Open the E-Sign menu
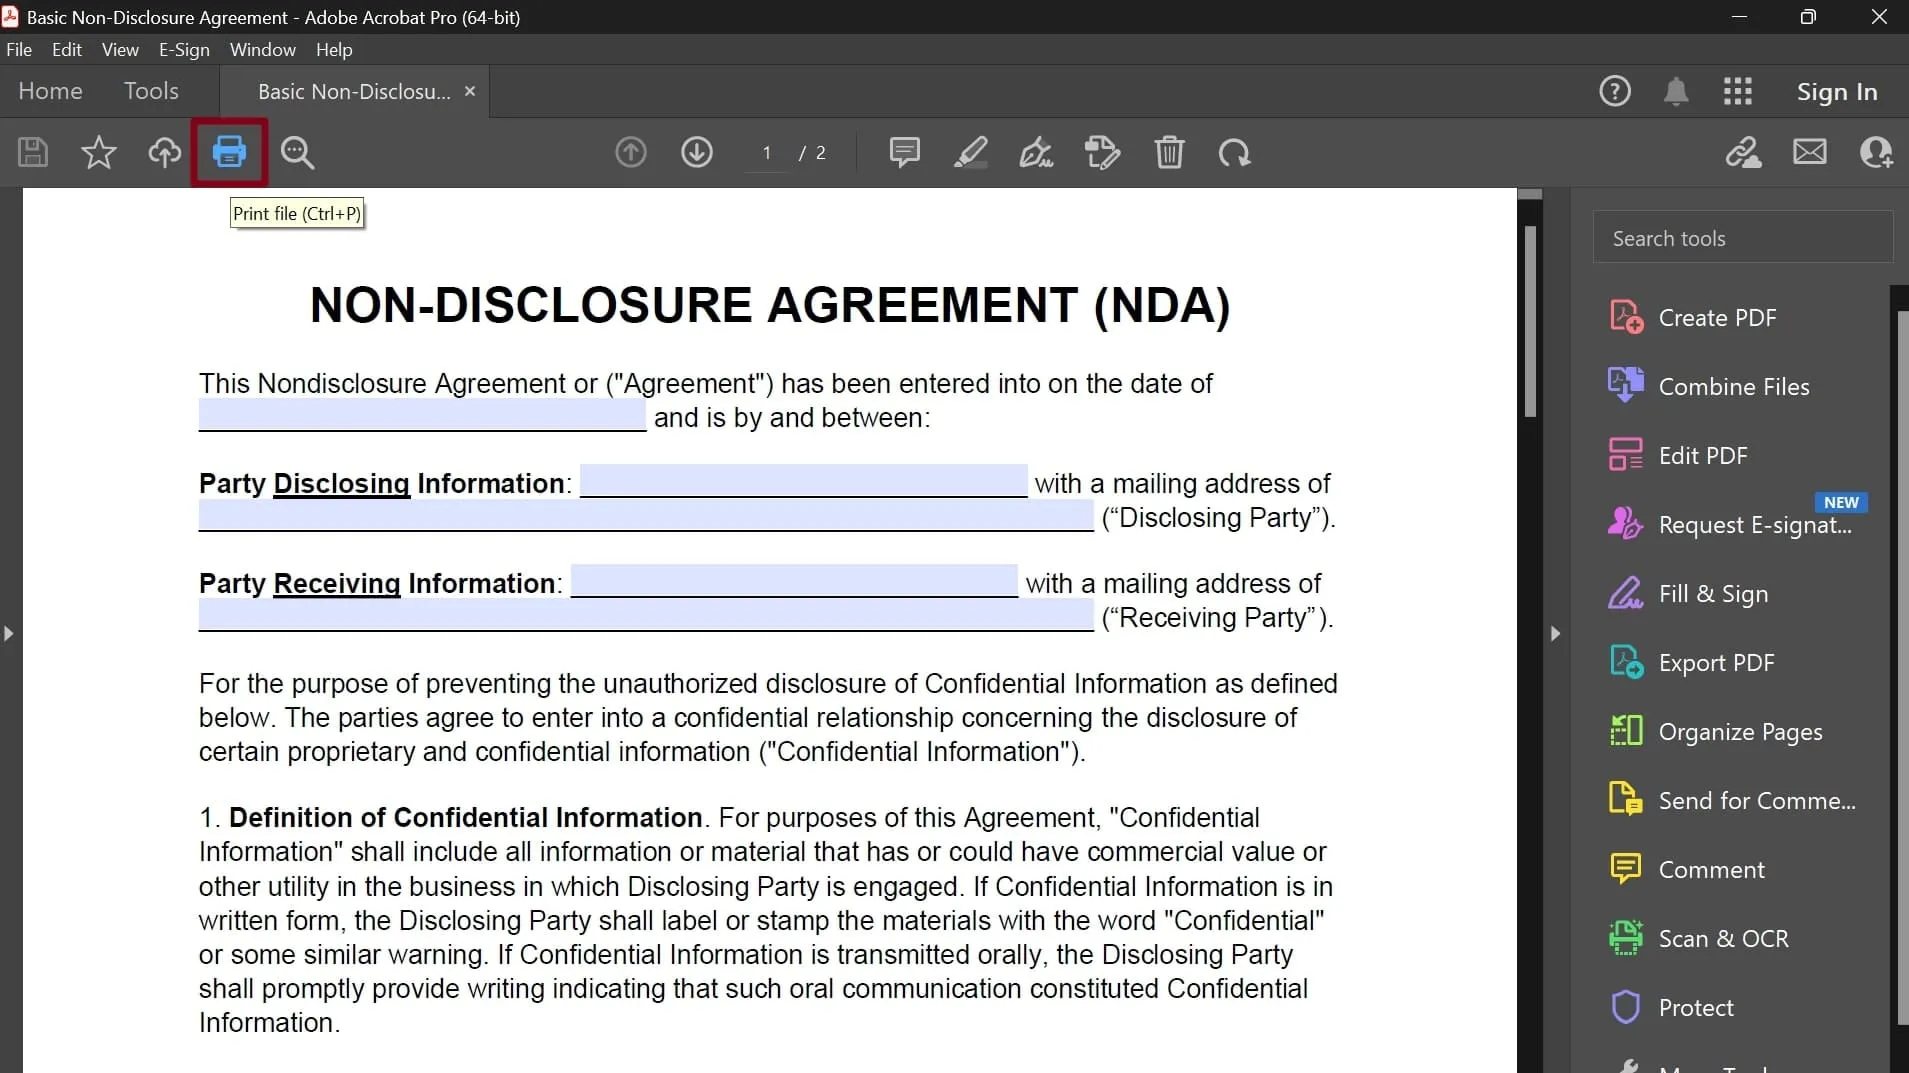The image size is (1909, 1073). click(x=184, y=49)
